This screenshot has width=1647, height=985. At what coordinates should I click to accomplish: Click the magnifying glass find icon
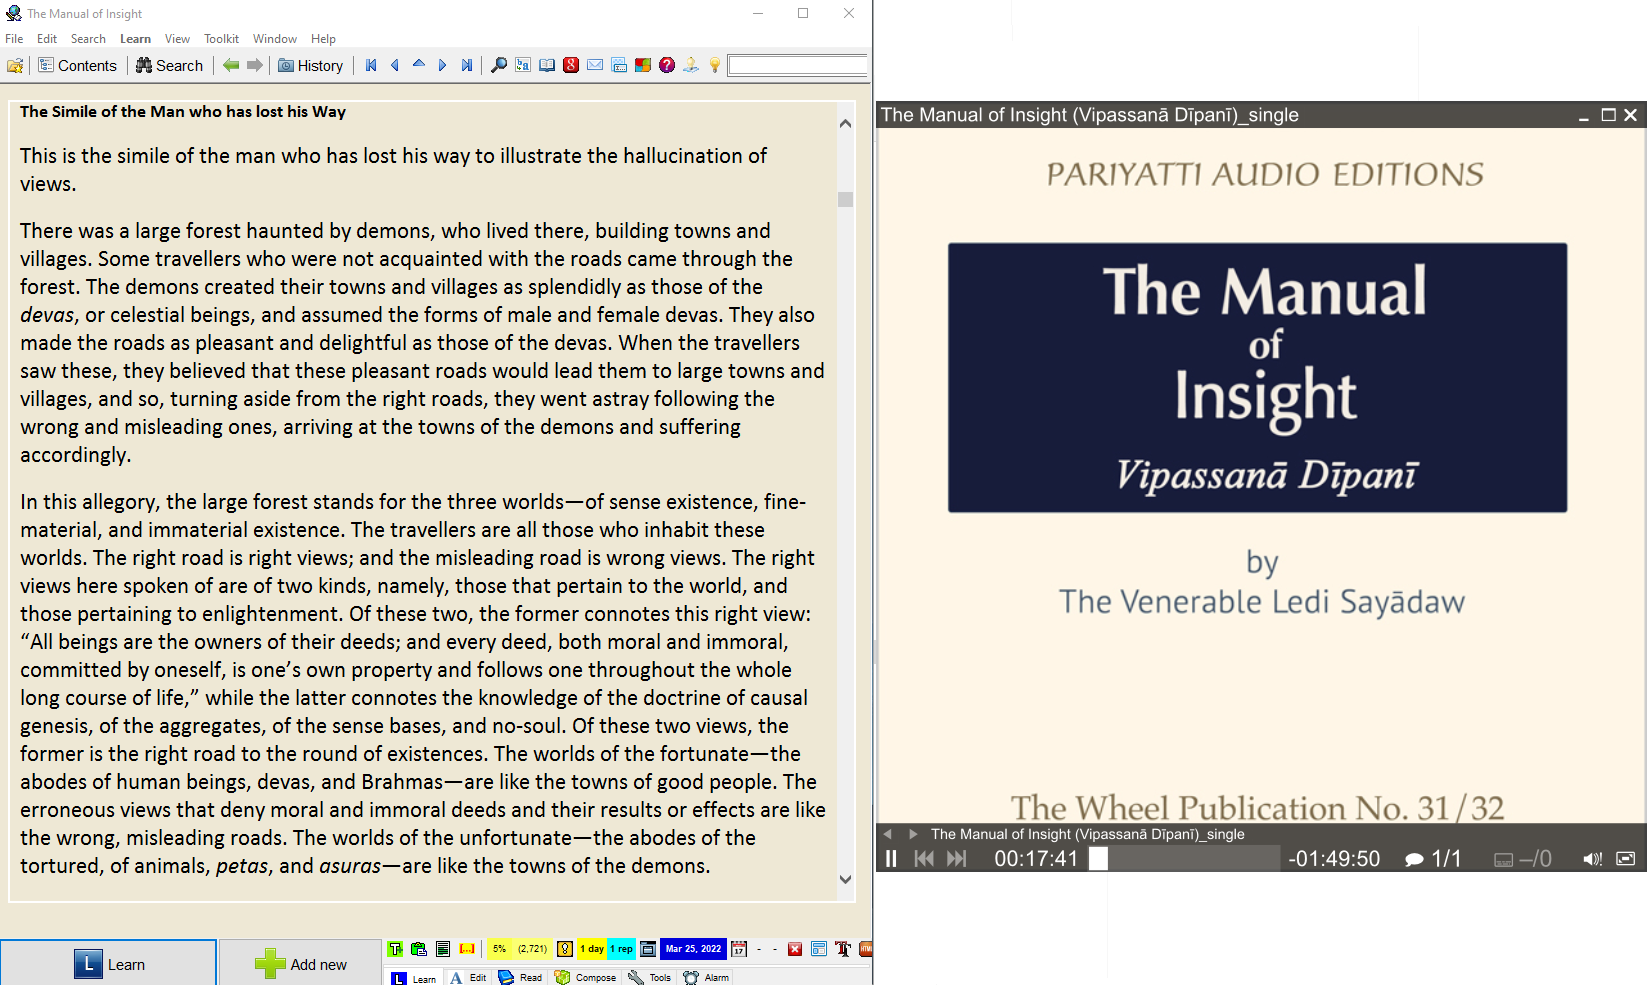499,65
